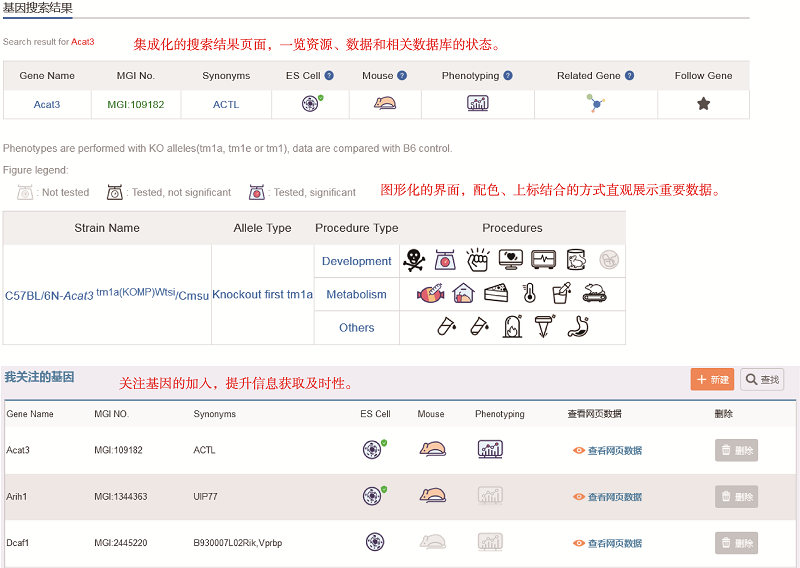View web data for Dcaf1 followed gene
Screen dimensions: 800x568
pos(607,544)
